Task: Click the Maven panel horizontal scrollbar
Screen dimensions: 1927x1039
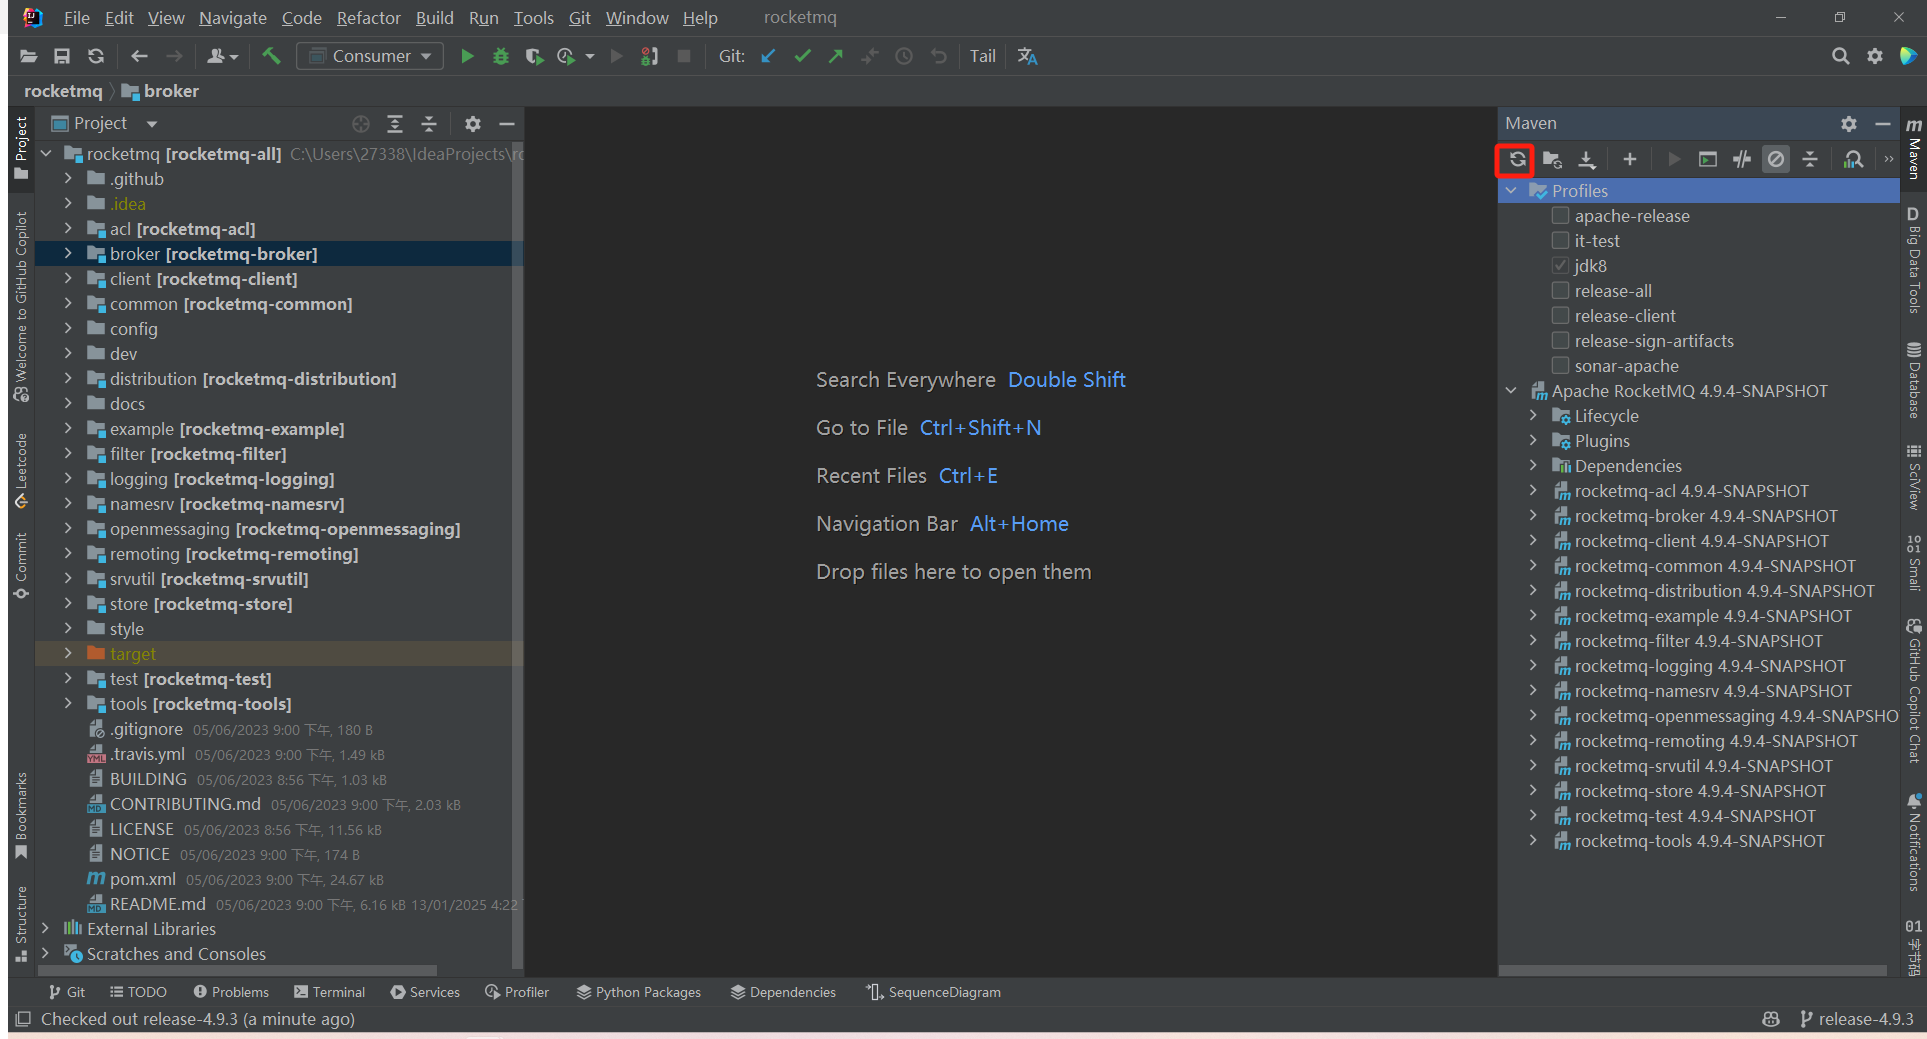Action: (1692, 970)
